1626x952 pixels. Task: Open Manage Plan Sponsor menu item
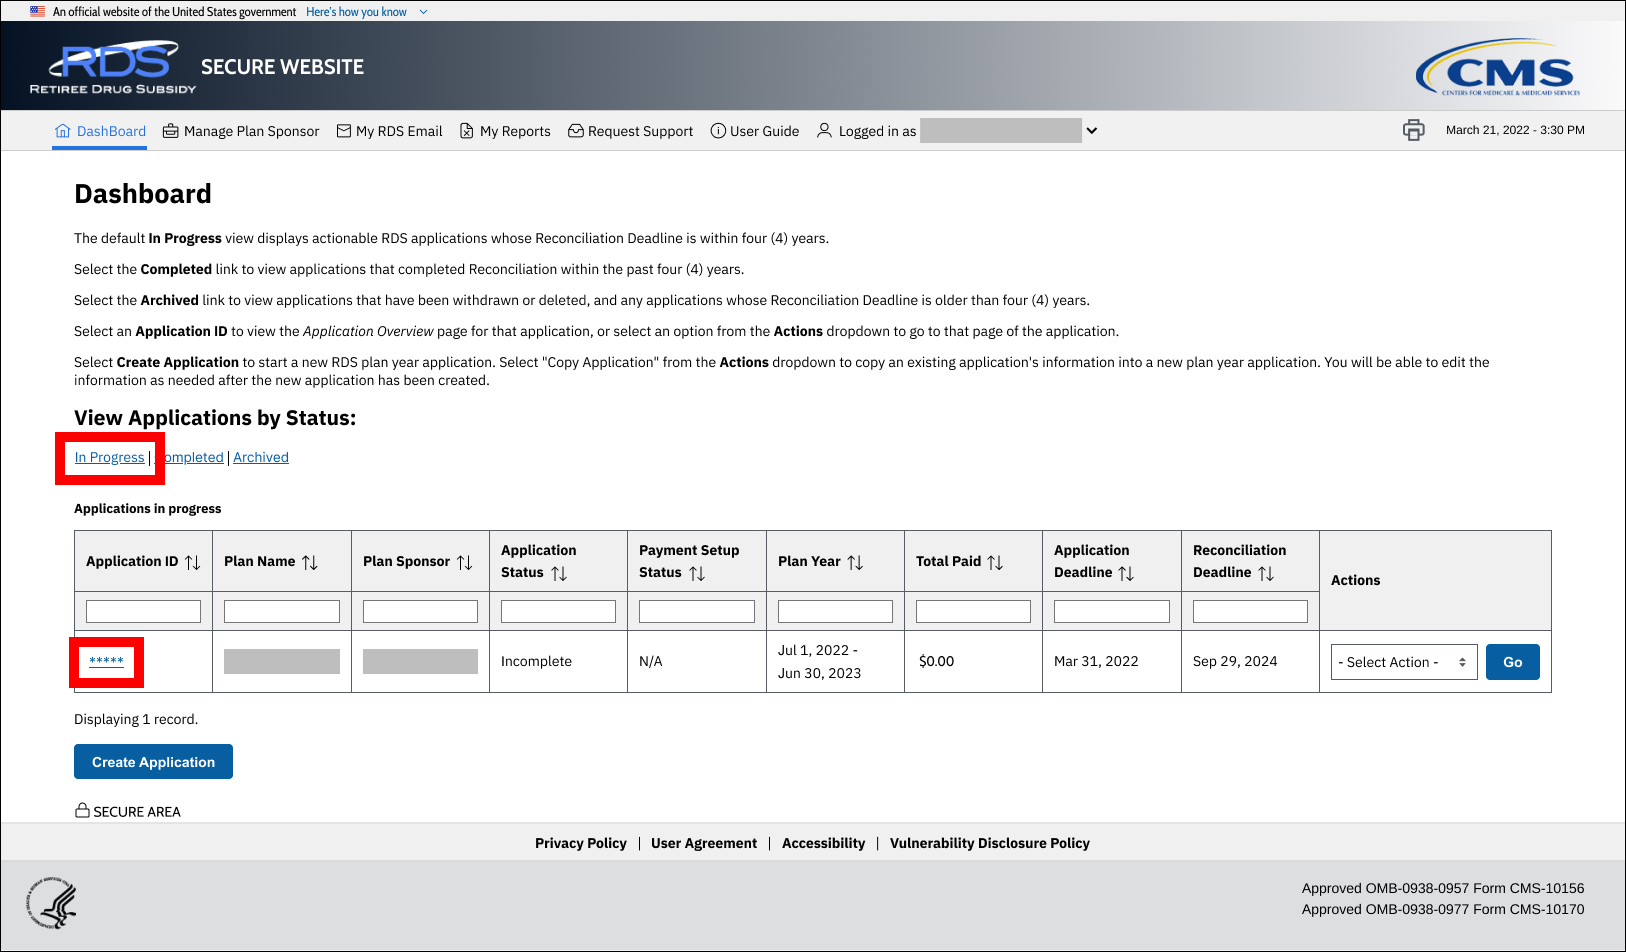[241, 131]
